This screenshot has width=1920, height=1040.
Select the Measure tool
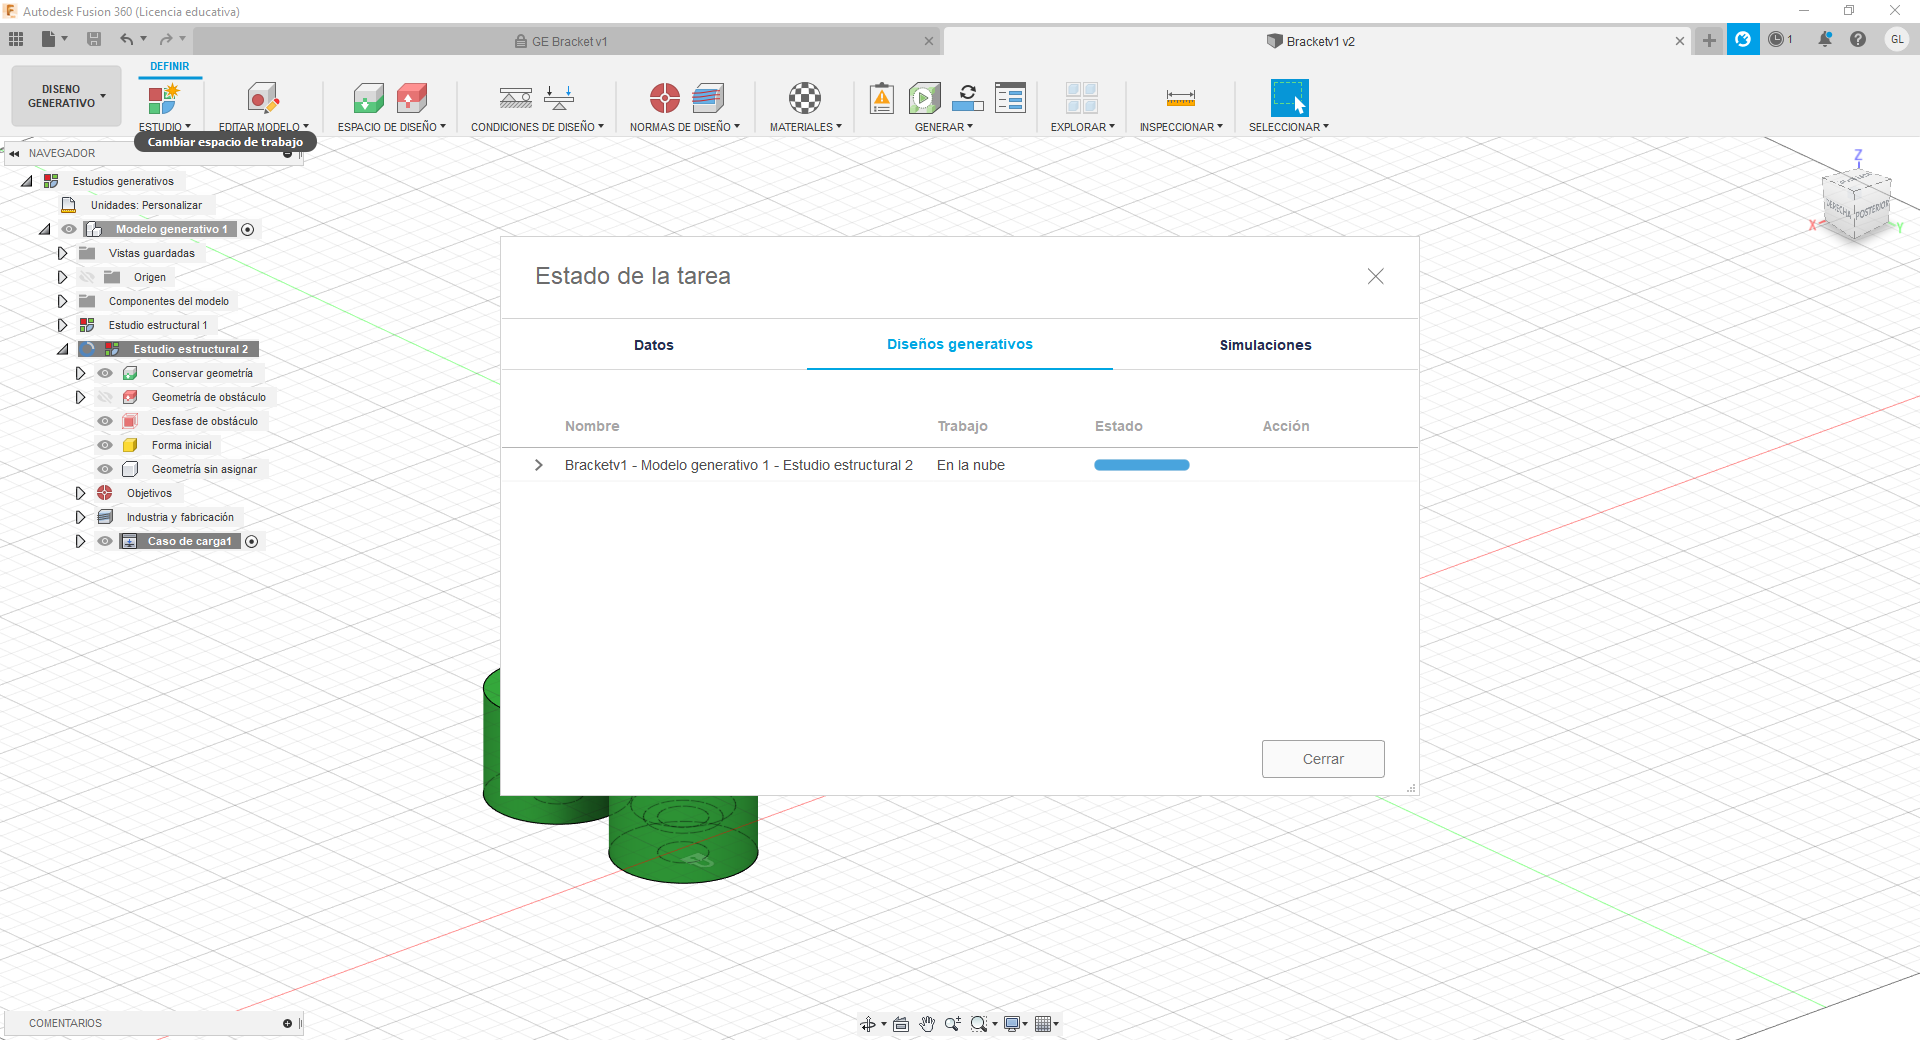pos(1181,98)
